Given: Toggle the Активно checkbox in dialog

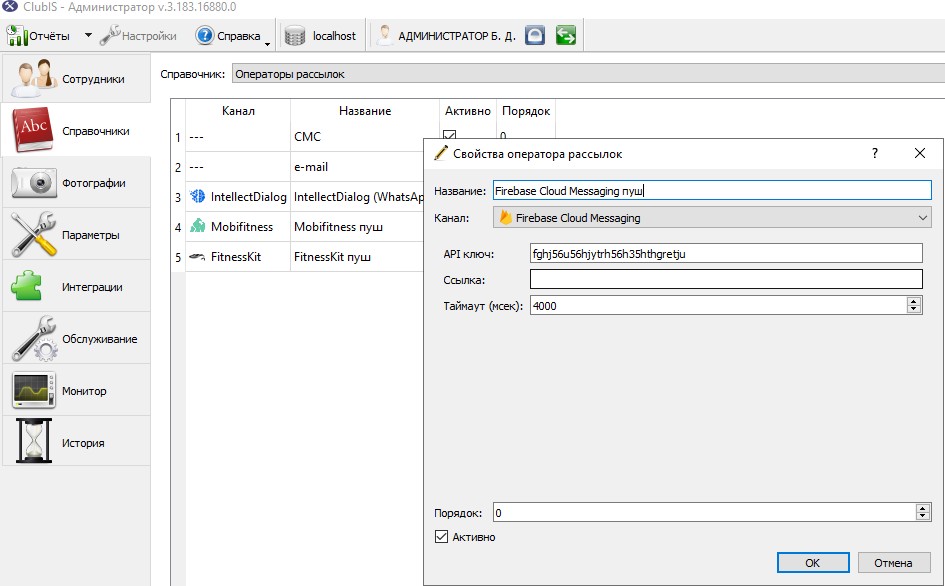Looking at the screenshot, I should click(441, 537).
